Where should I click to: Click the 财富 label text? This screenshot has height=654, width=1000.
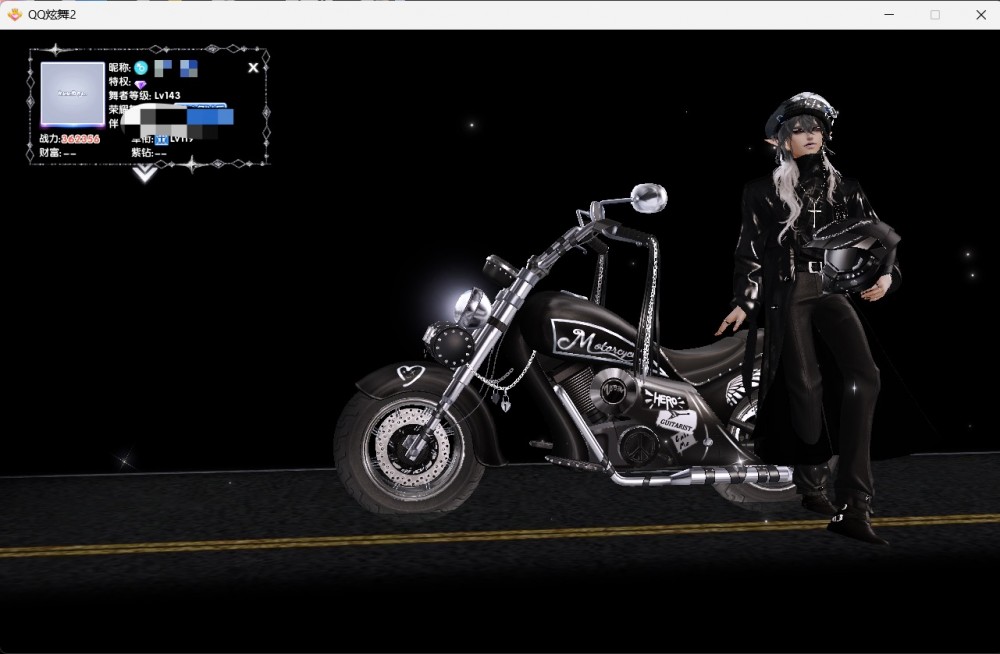(x=49, y=152)
